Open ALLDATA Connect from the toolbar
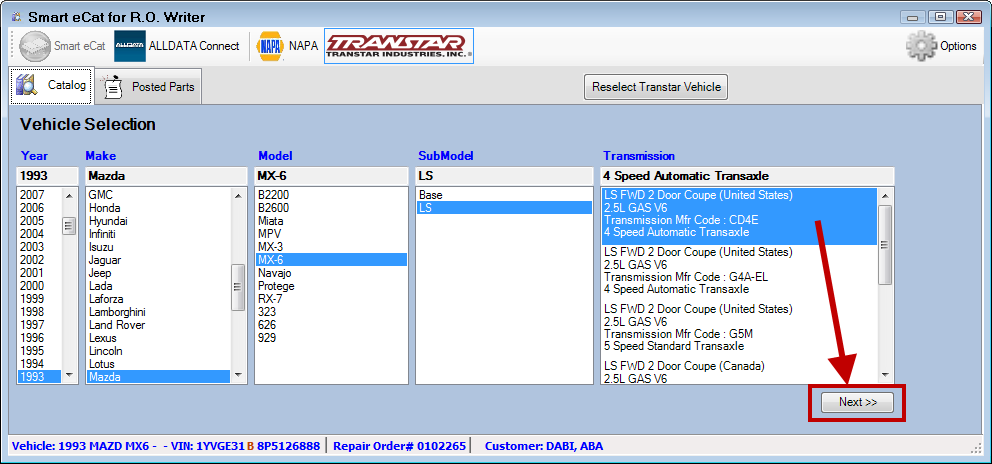 pyautogui.click(x=130, y=46)
